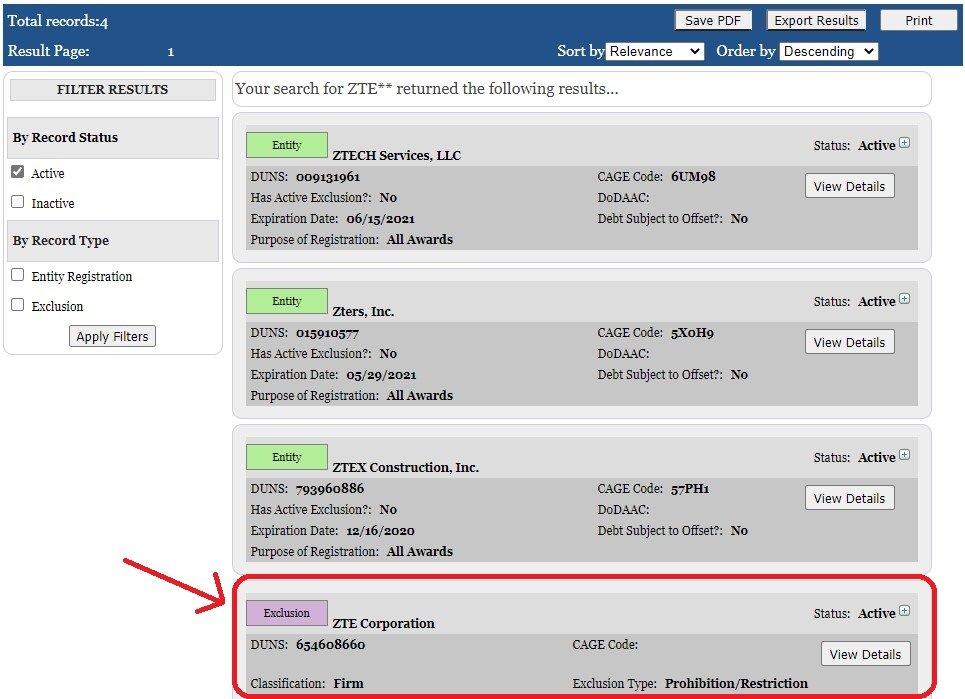Expand status details for Zters, Inc.
Viewport: 965px width, 699px height.
tap(904, 299)
